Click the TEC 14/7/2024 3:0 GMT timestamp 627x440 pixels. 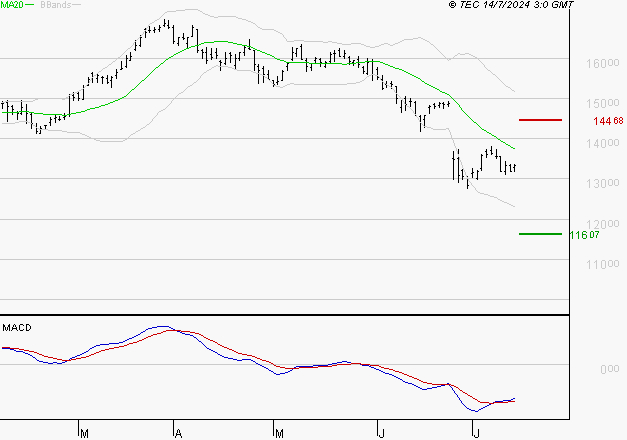pos(511,5)
